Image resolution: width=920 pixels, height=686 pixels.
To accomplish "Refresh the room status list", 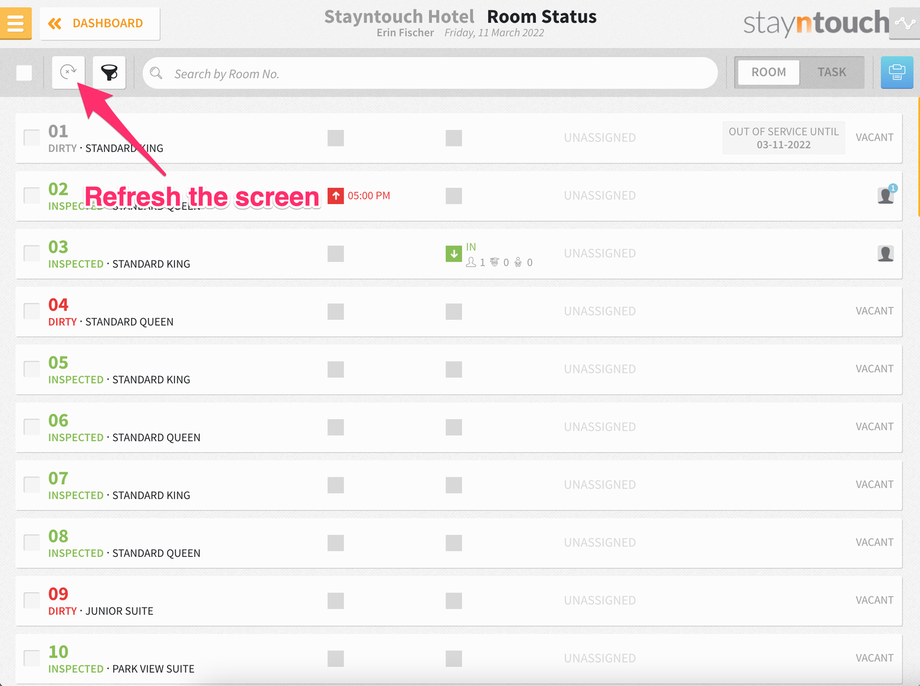I will [69, 72].
